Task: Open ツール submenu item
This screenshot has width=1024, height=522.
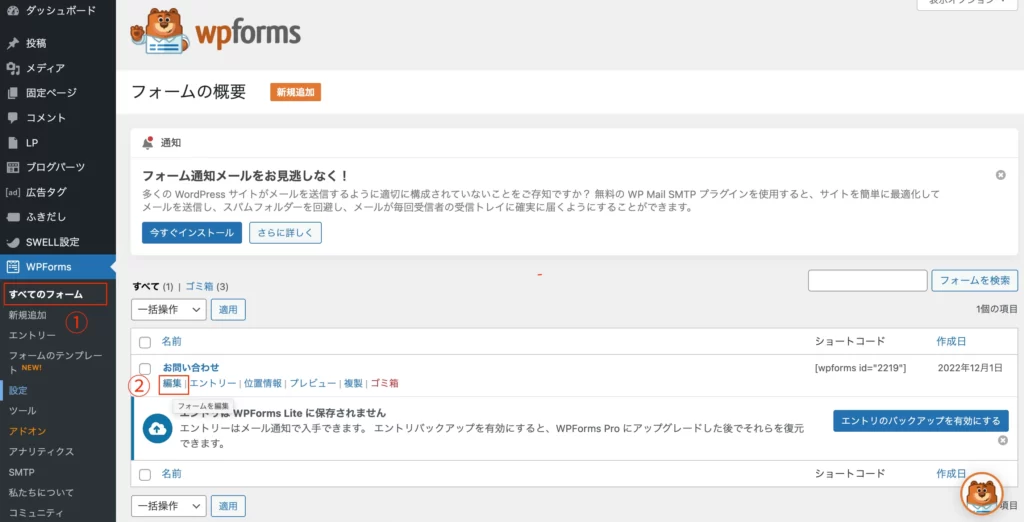Action: (22, 411)
